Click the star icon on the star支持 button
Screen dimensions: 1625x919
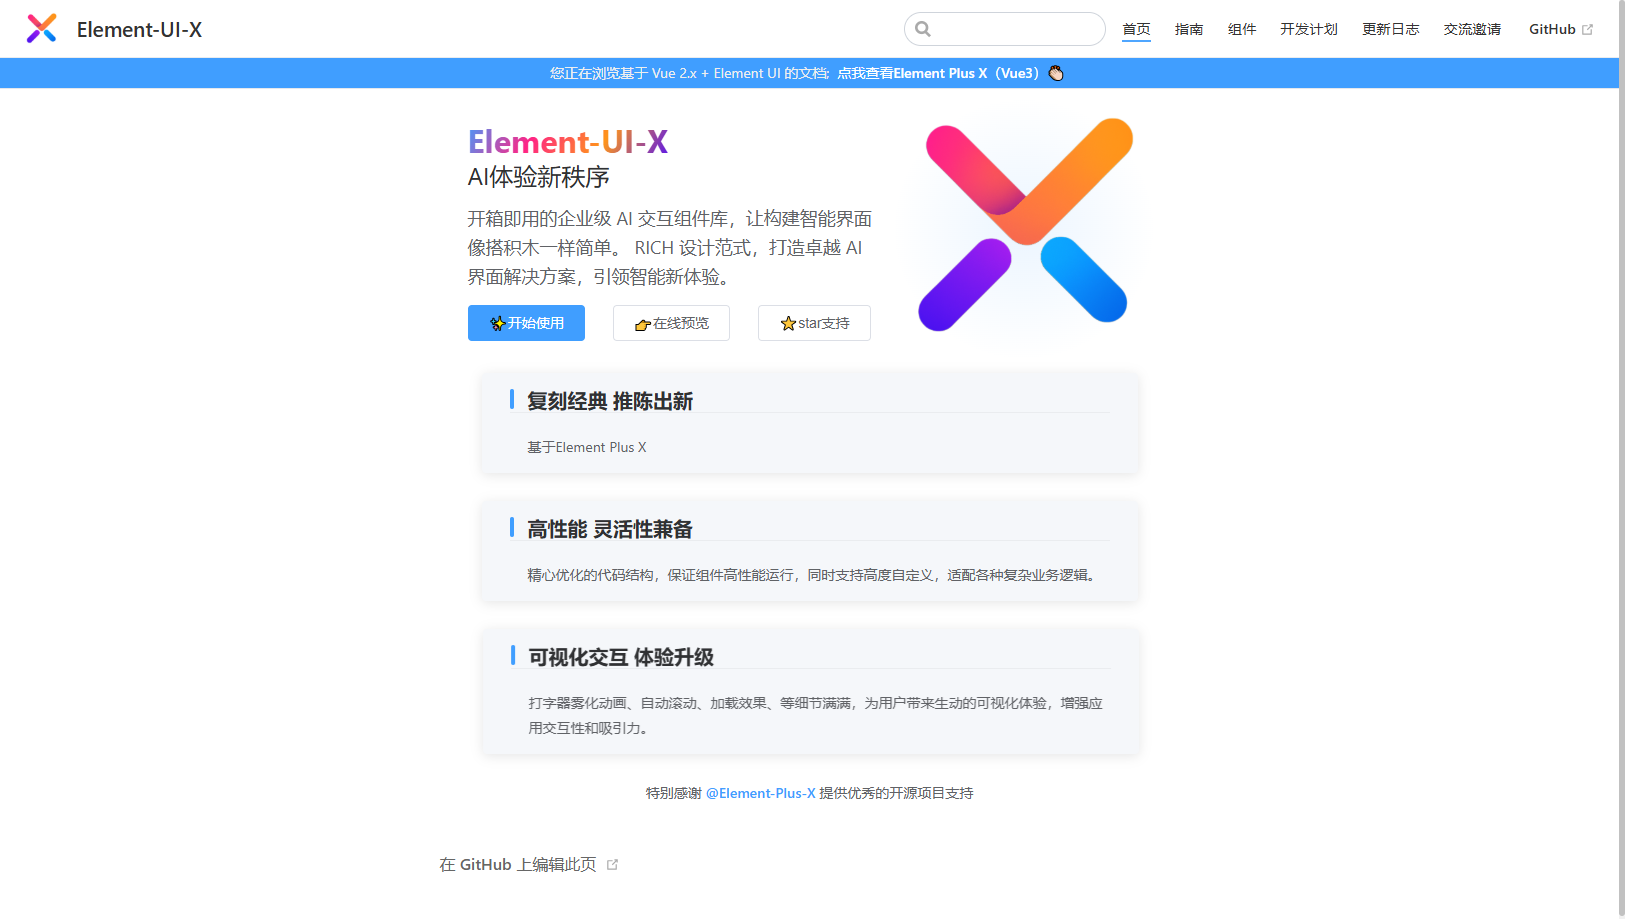[790, 323]
